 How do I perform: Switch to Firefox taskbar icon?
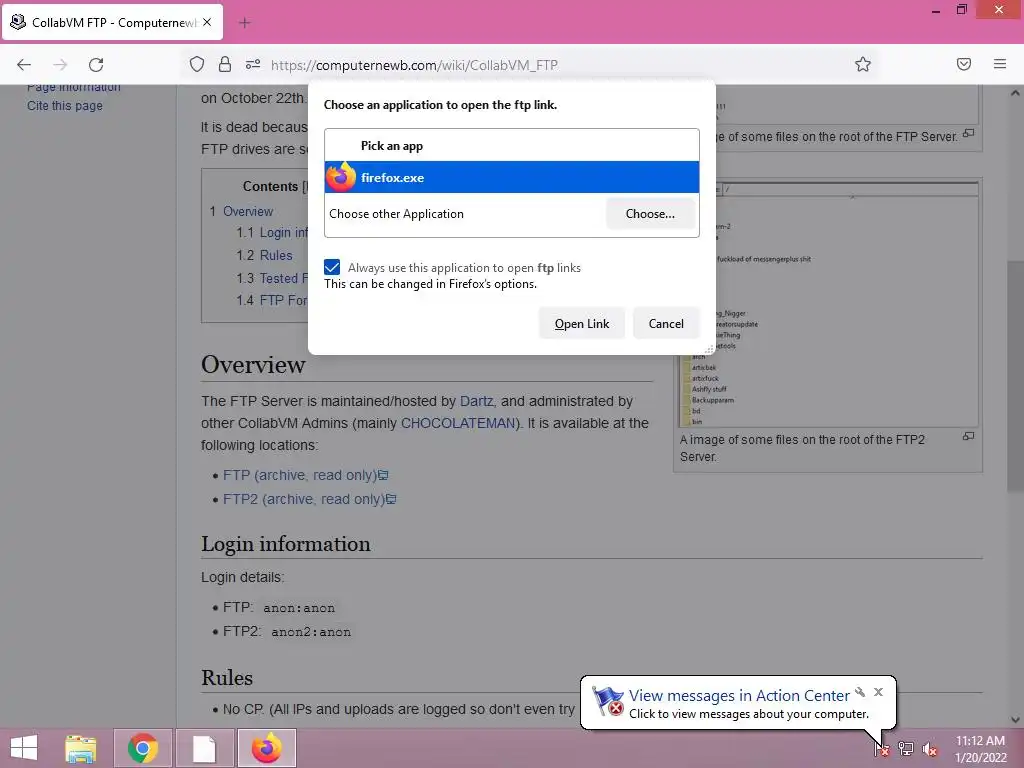[266, 748]
